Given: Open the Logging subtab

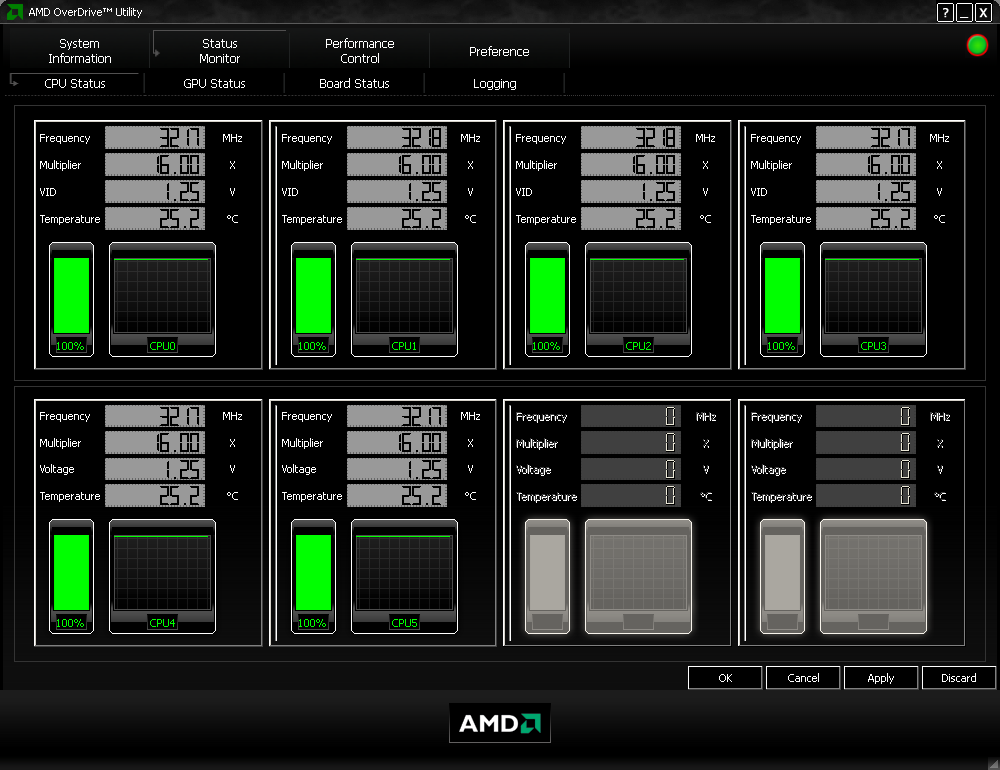Looking at the screenshot, I should click(495, 84).
